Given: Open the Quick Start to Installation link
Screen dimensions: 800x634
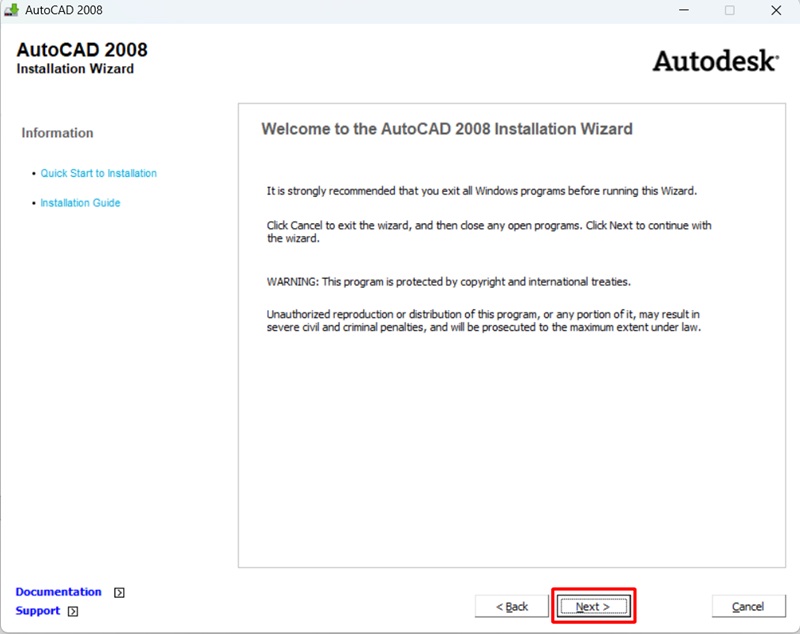Looking at the screenshot, I should tap(98, 173).
